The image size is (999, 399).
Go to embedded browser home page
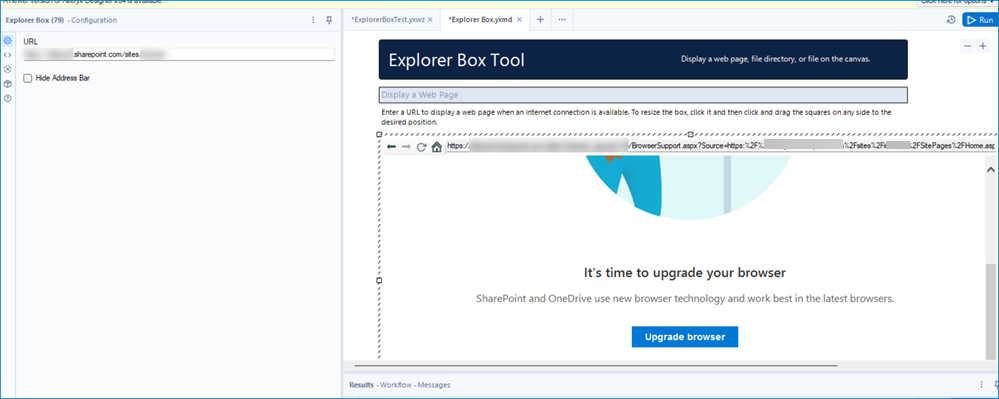(x=436, y=147)
